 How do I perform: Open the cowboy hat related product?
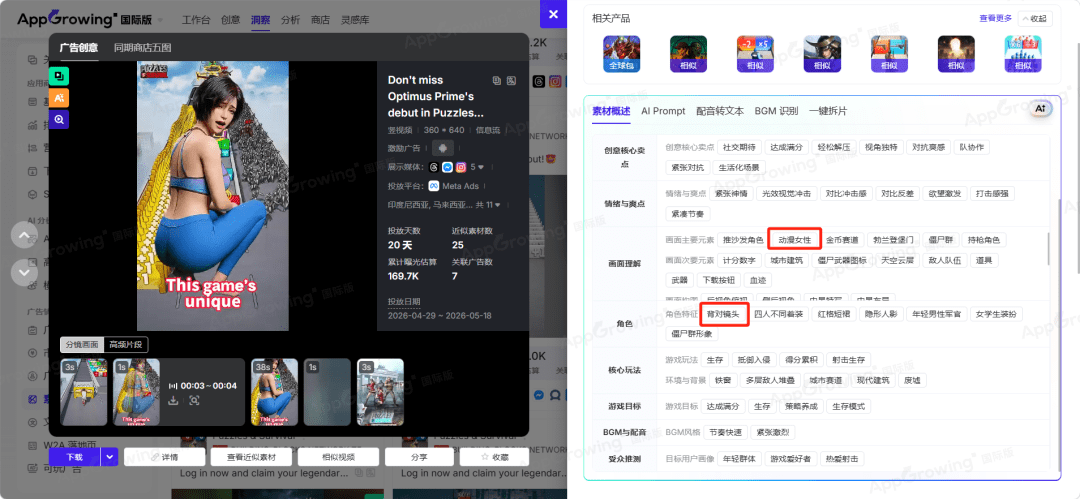click(x=822, y=54)
